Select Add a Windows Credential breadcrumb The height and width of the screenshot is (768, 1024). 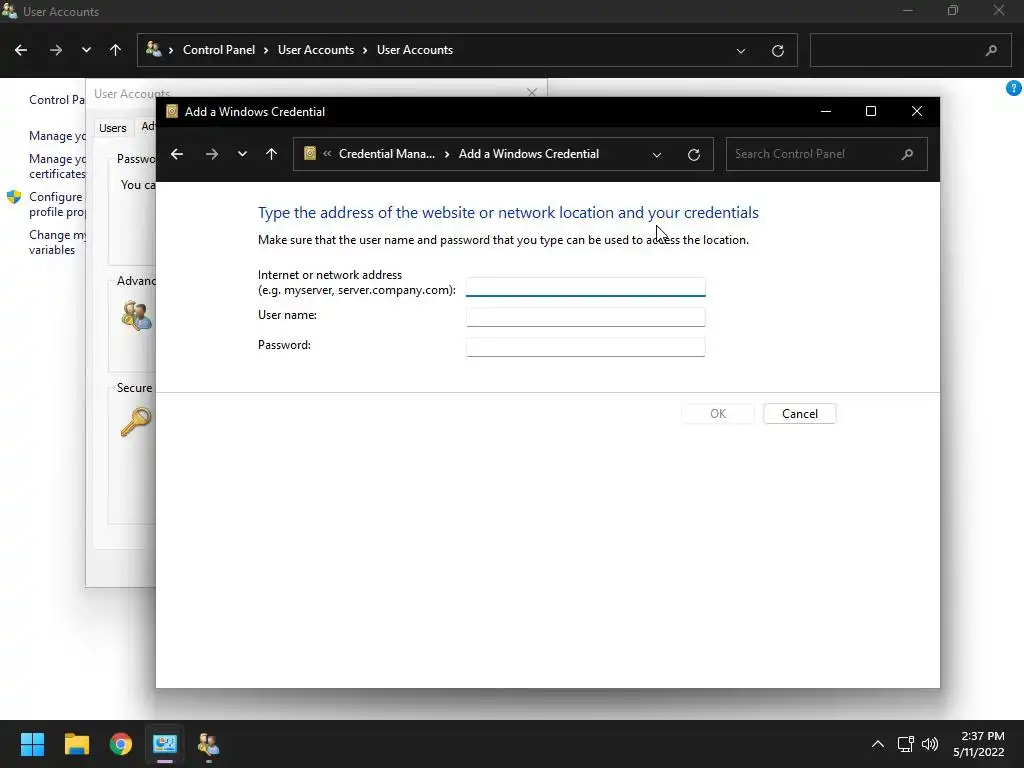click(529, 154)
